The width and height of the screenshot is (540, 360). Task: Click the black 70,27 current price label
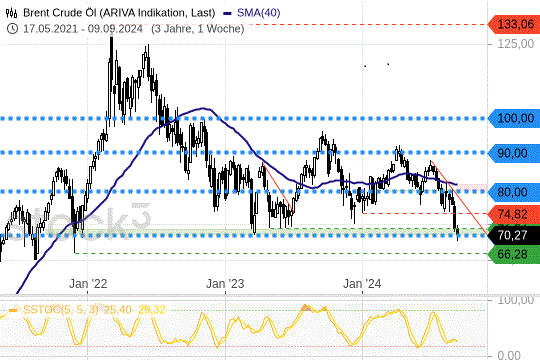(513, 235)
